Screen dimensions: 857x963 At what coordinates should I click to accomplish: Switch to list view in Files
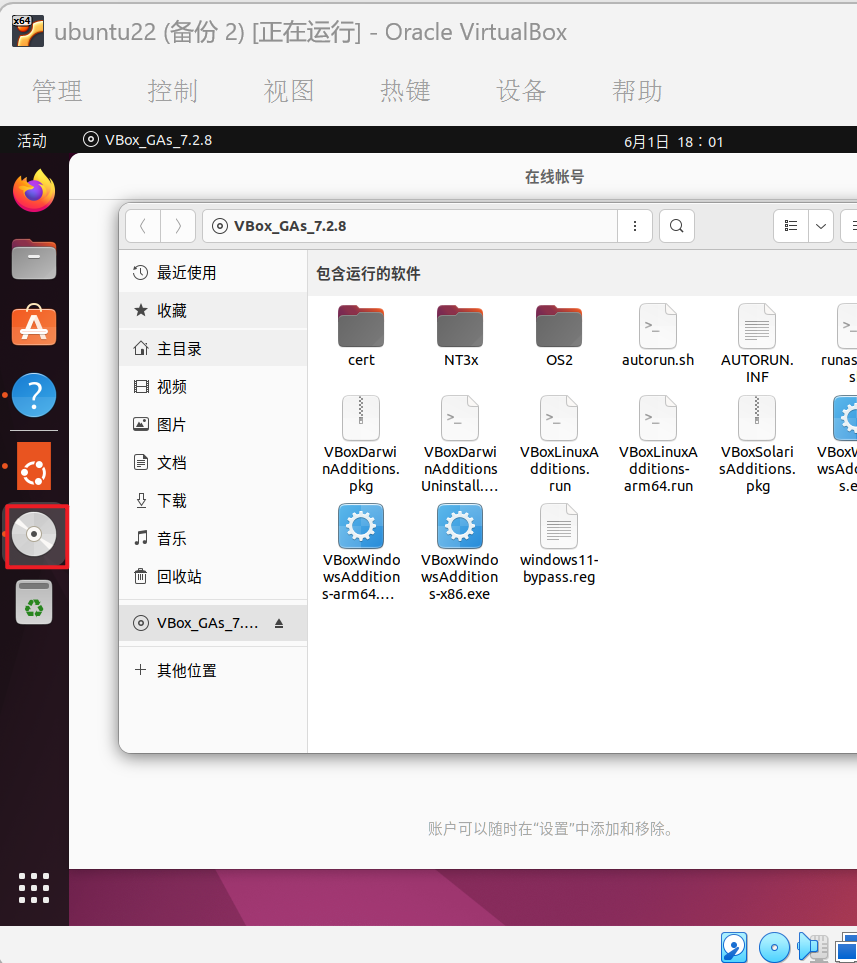pos(791,226)
